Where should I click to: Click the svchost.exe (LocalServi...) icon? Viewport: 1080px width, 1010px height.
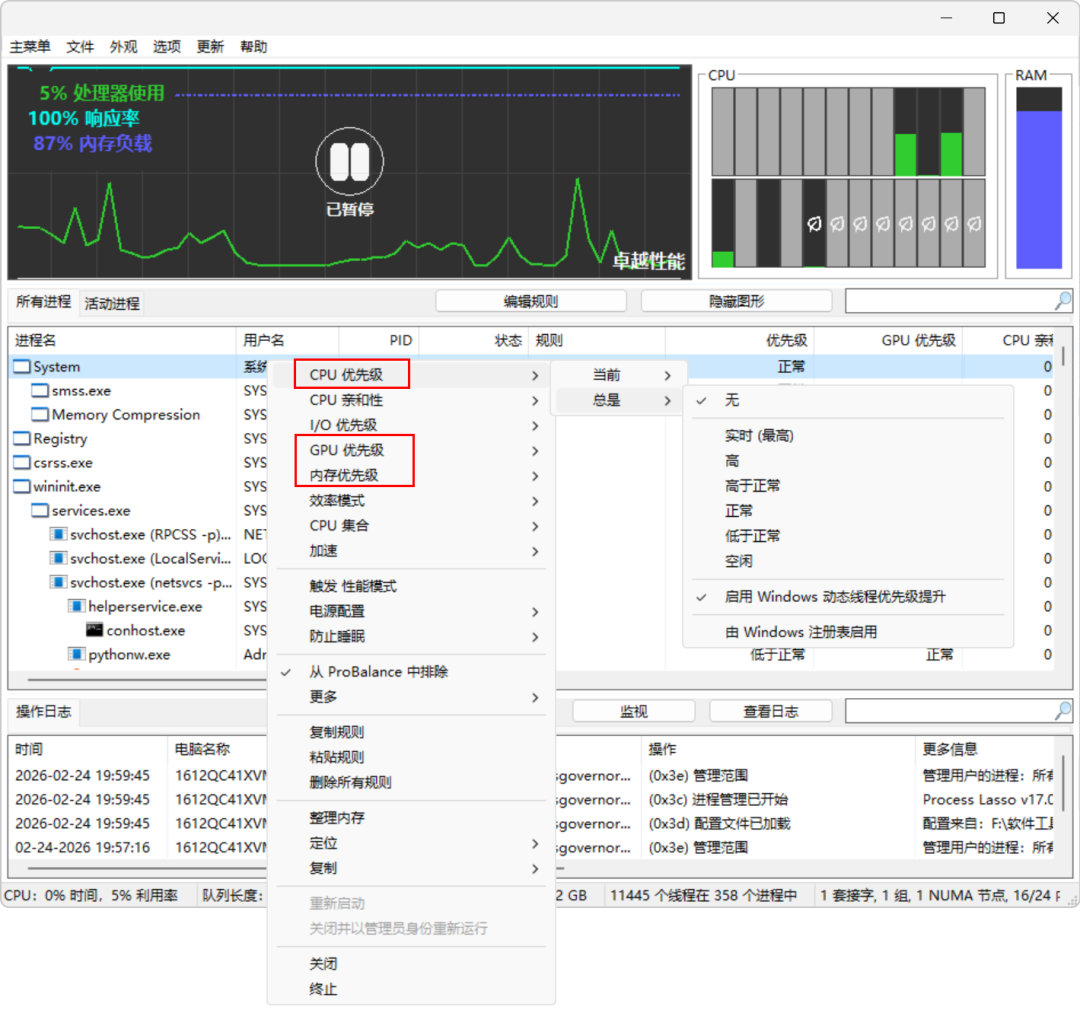click(x=59, y=558)
